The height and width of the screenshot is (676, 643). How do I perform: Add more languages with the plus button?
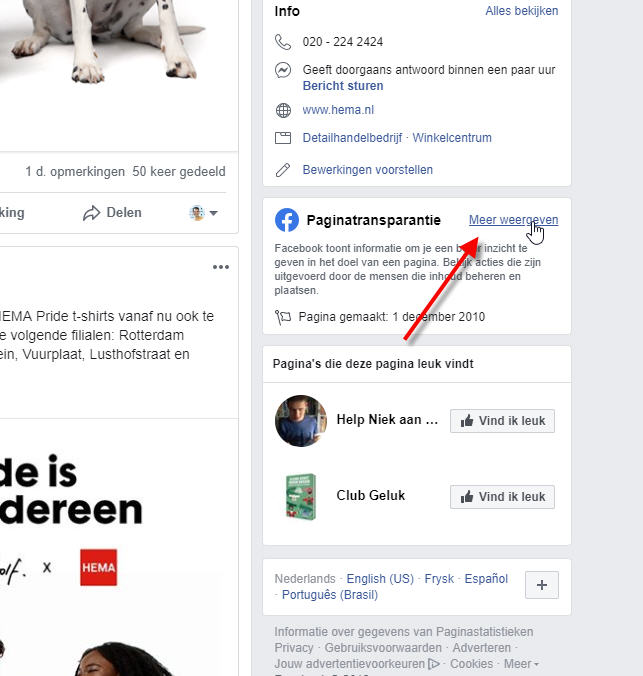tap(542, 585)
